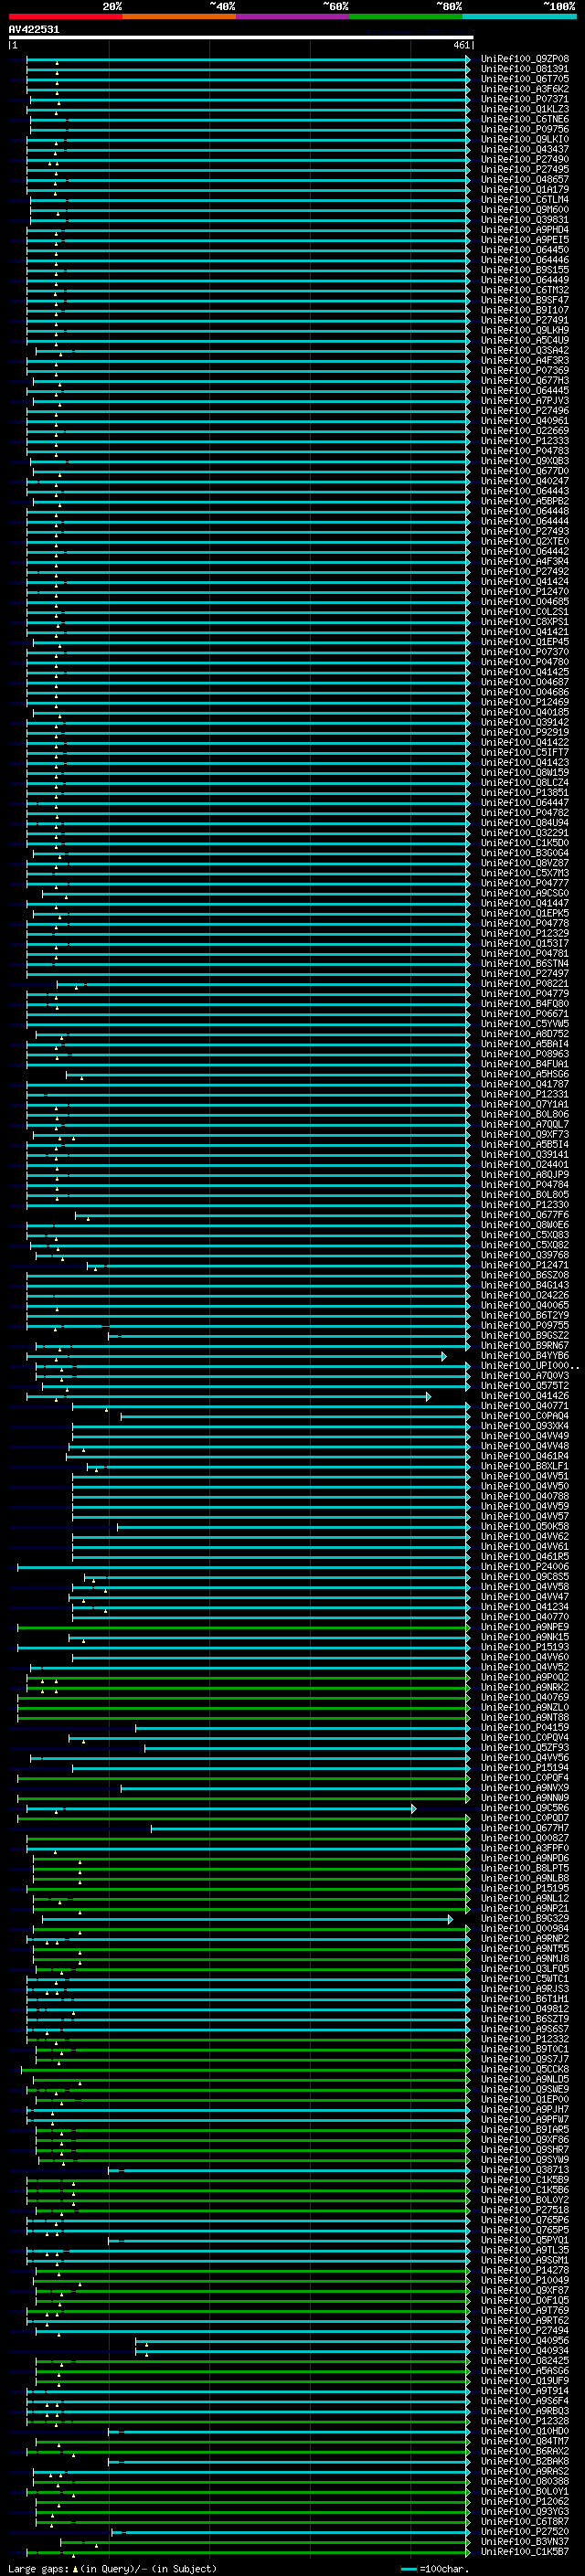Select UniRef100_Q39768 label
This screenshot has width=585, height=2576.
point(525,1255)
